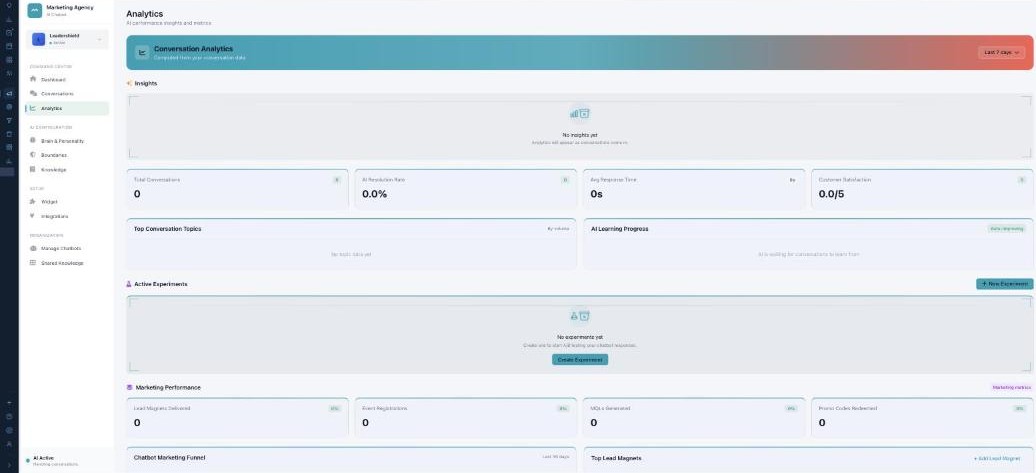Image resolution: width=1036 pixels, height=473 pixels.
Task: Click the Conversations chat bubbles icon
Action: (x=33, y=94)
